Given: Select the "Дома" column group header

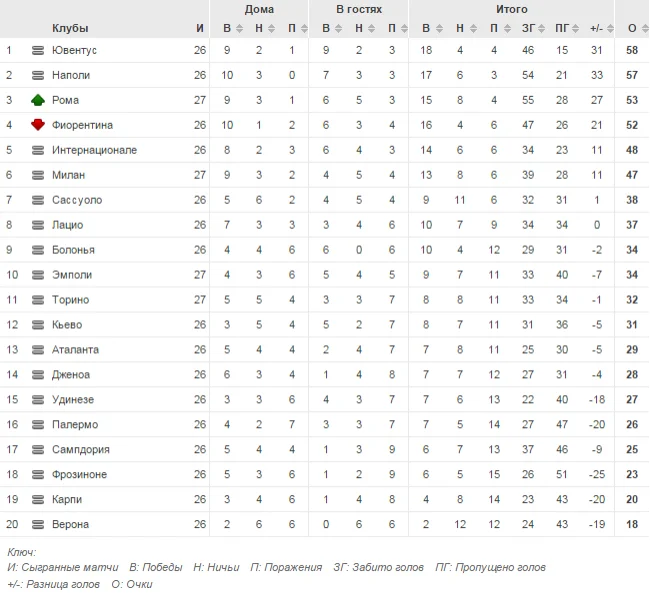Looking at the screenshot, I should [259, 9].
